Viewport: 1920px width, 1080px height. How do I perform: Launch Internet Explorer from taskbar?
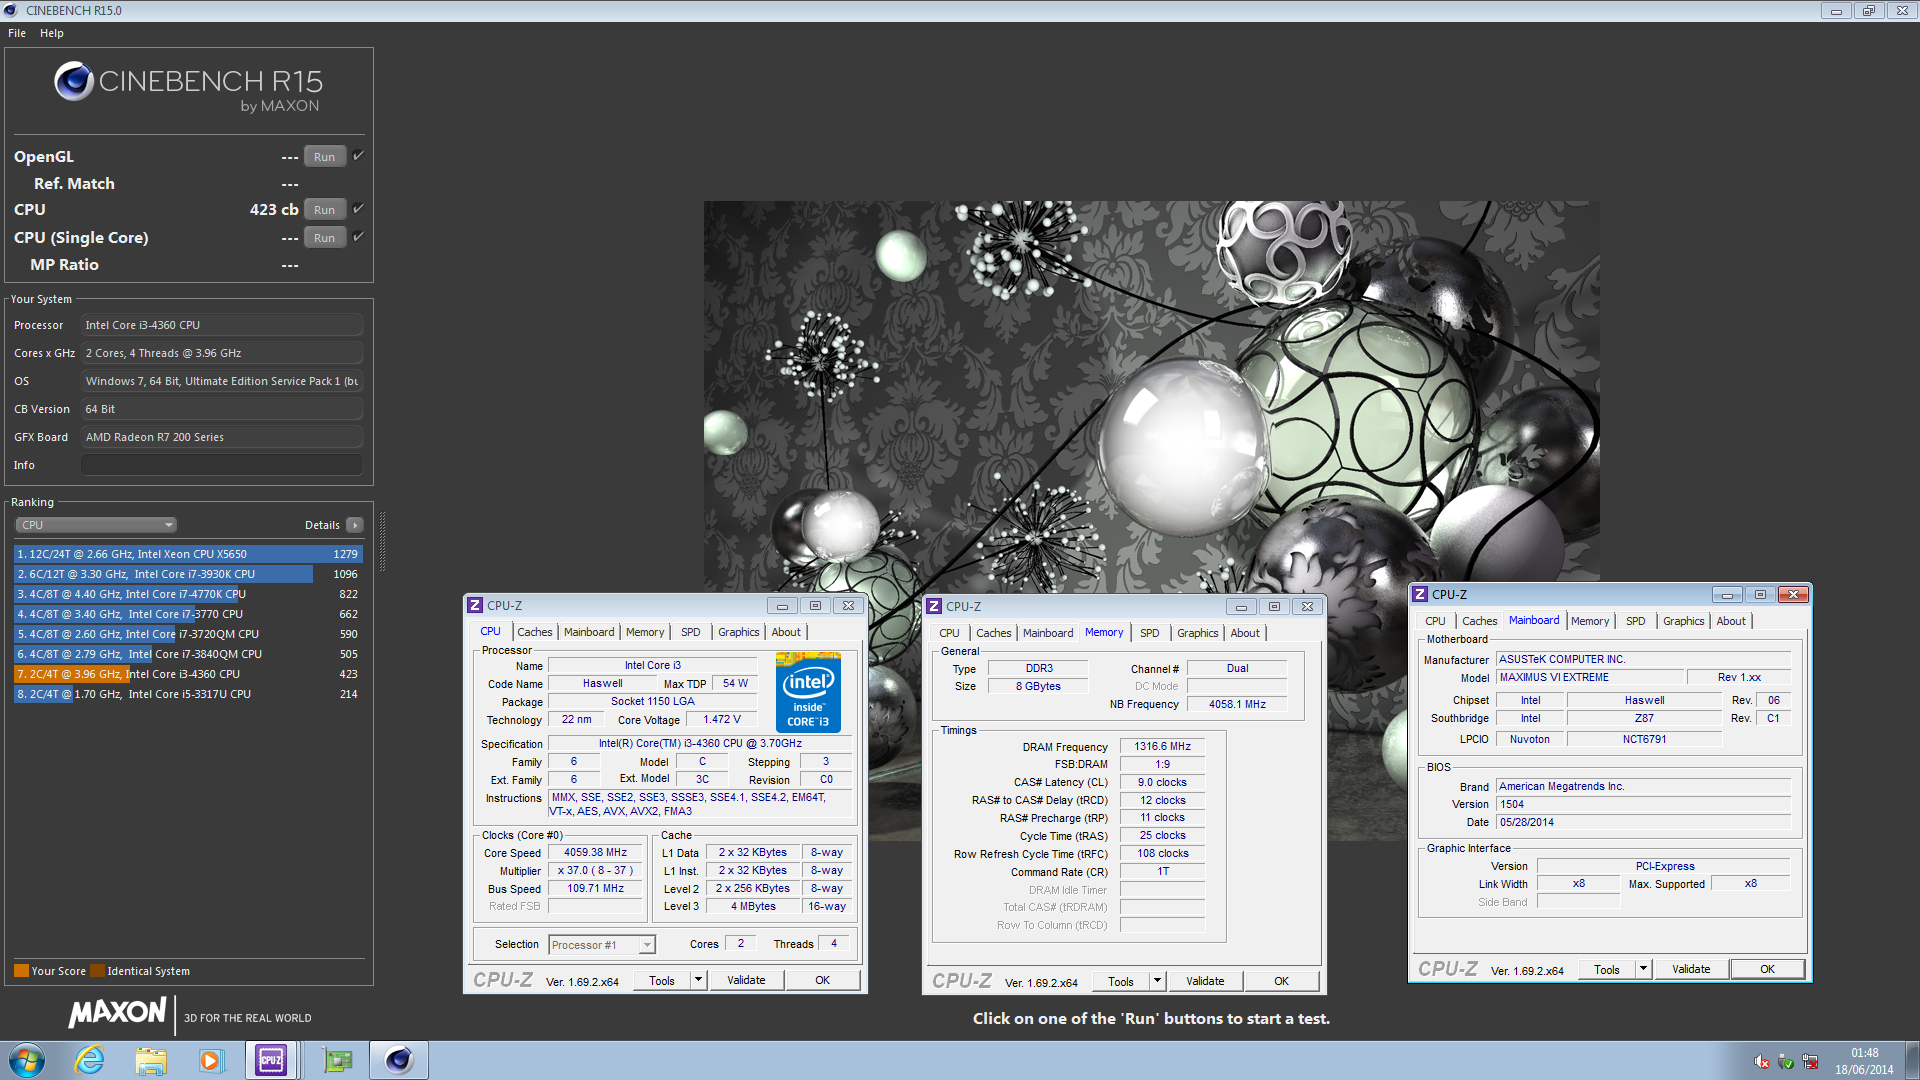90,1060
